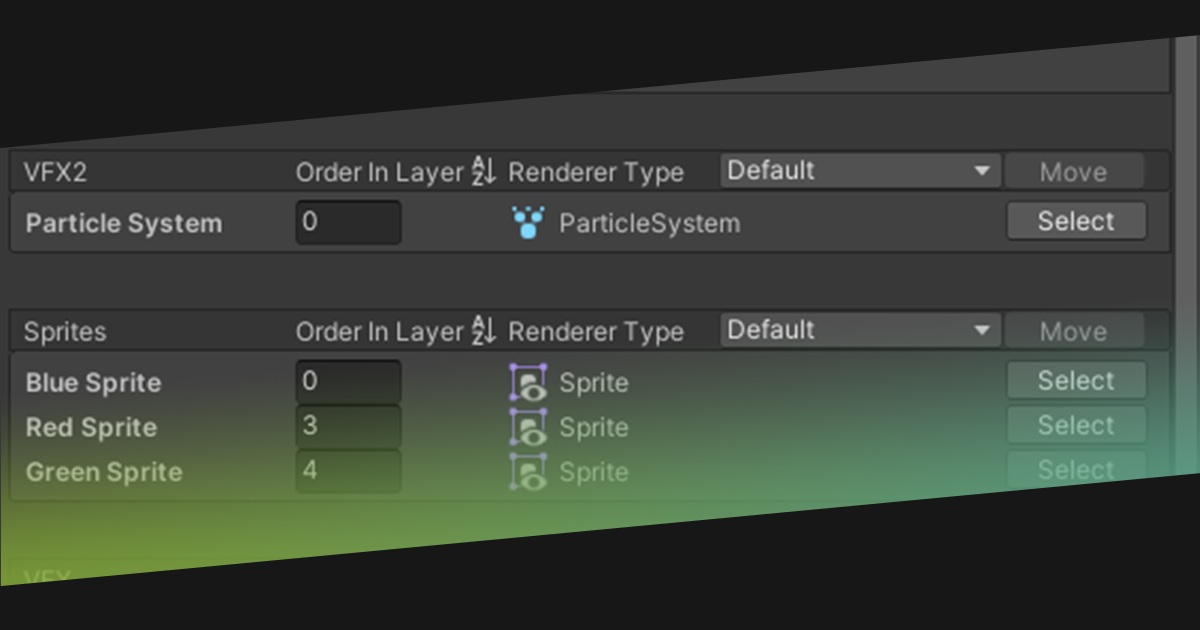Image resolution: width=1200 pixels, height=630 pixels.
Task: Click the alphabetical sort icon in the VFX2 header
Action: point(484,170)
